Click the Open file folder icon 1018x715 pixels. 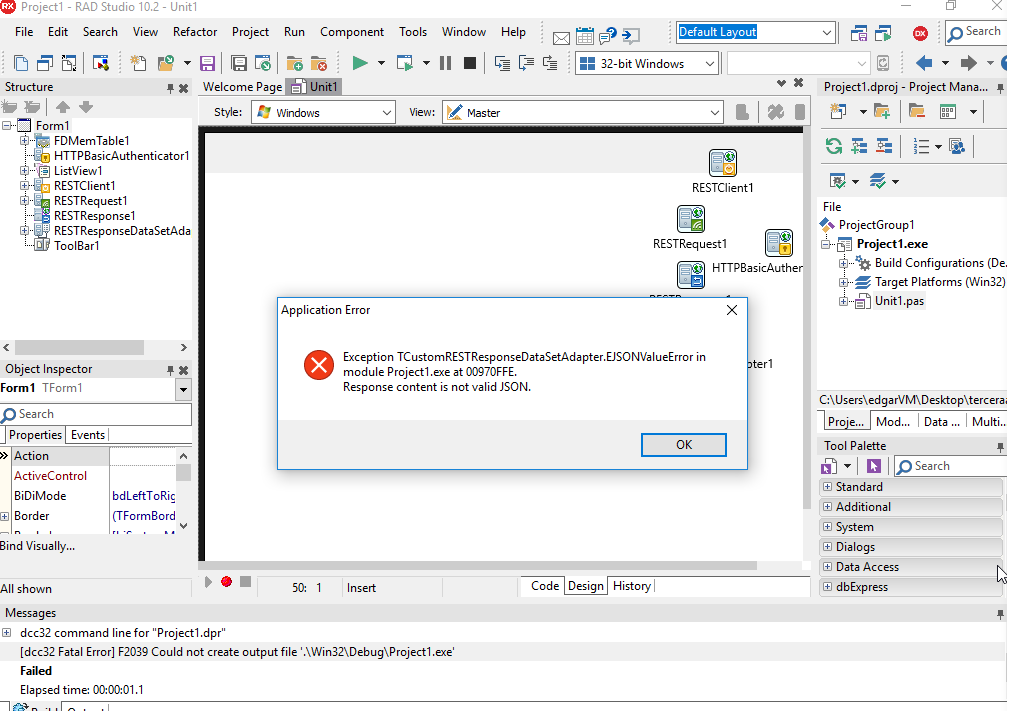(x=166, y=64)
